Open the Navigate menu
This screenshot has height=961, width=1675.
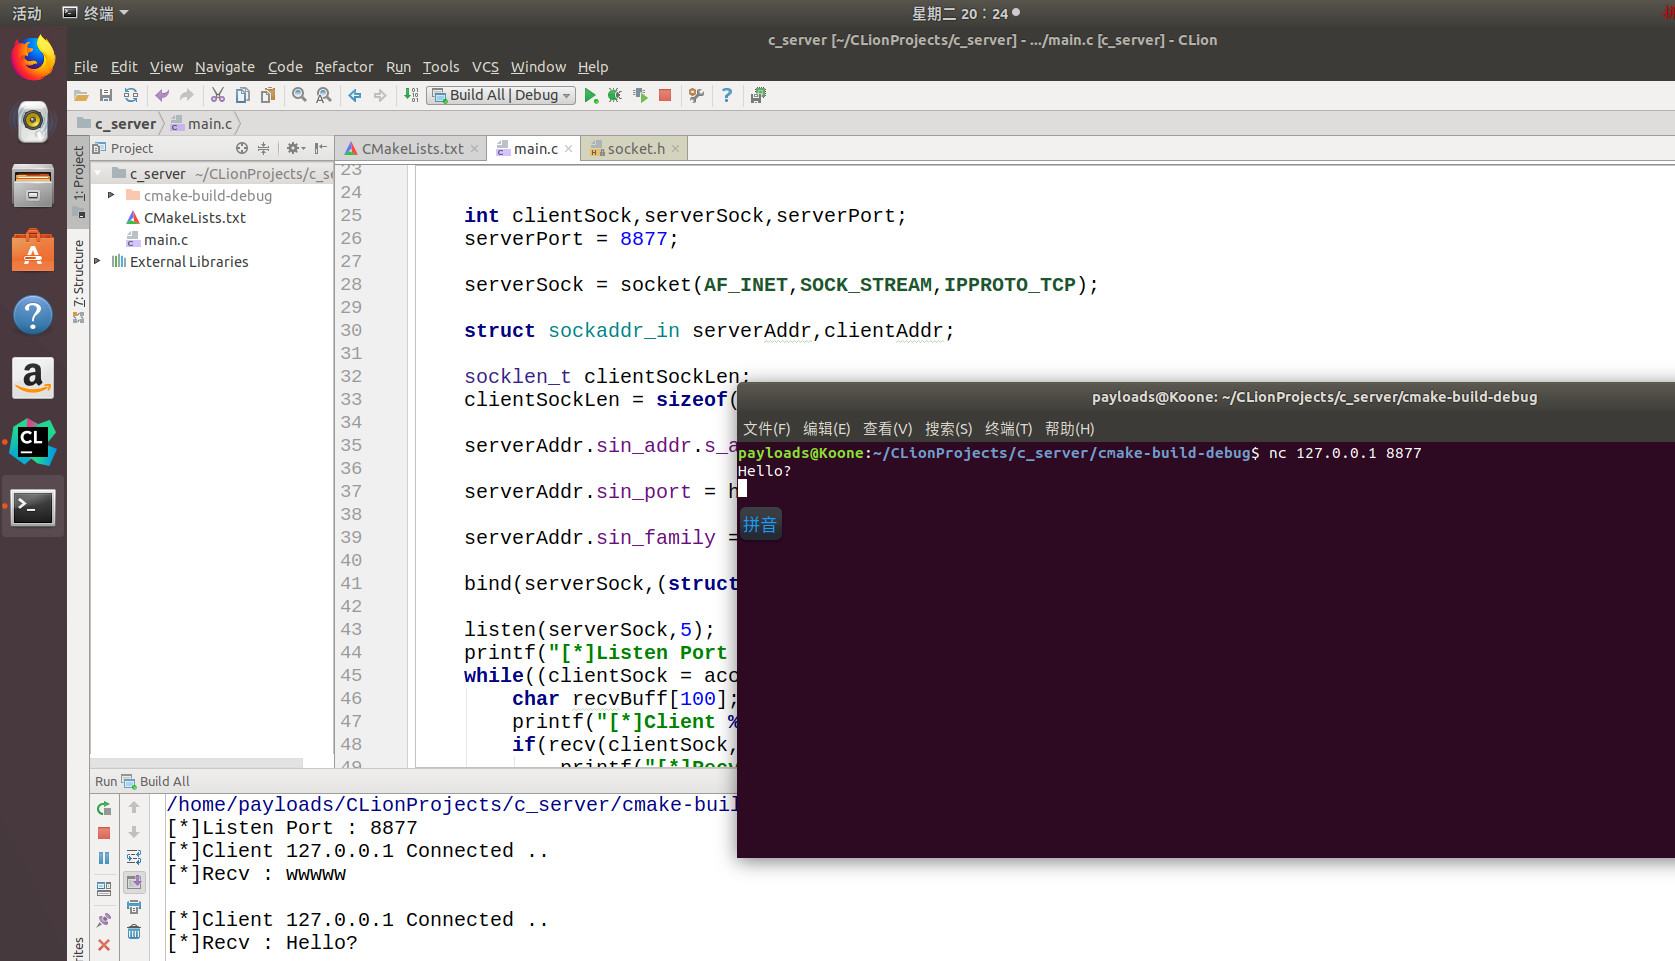click(225, 67)
